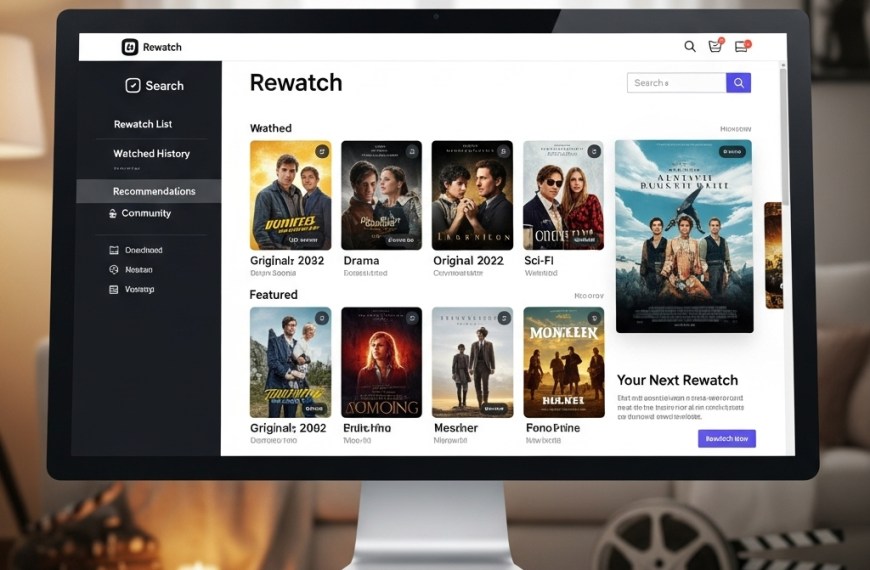Open the cart icon with notification badge
Screen dimensions: 870x570
click(x=715, y=46)
